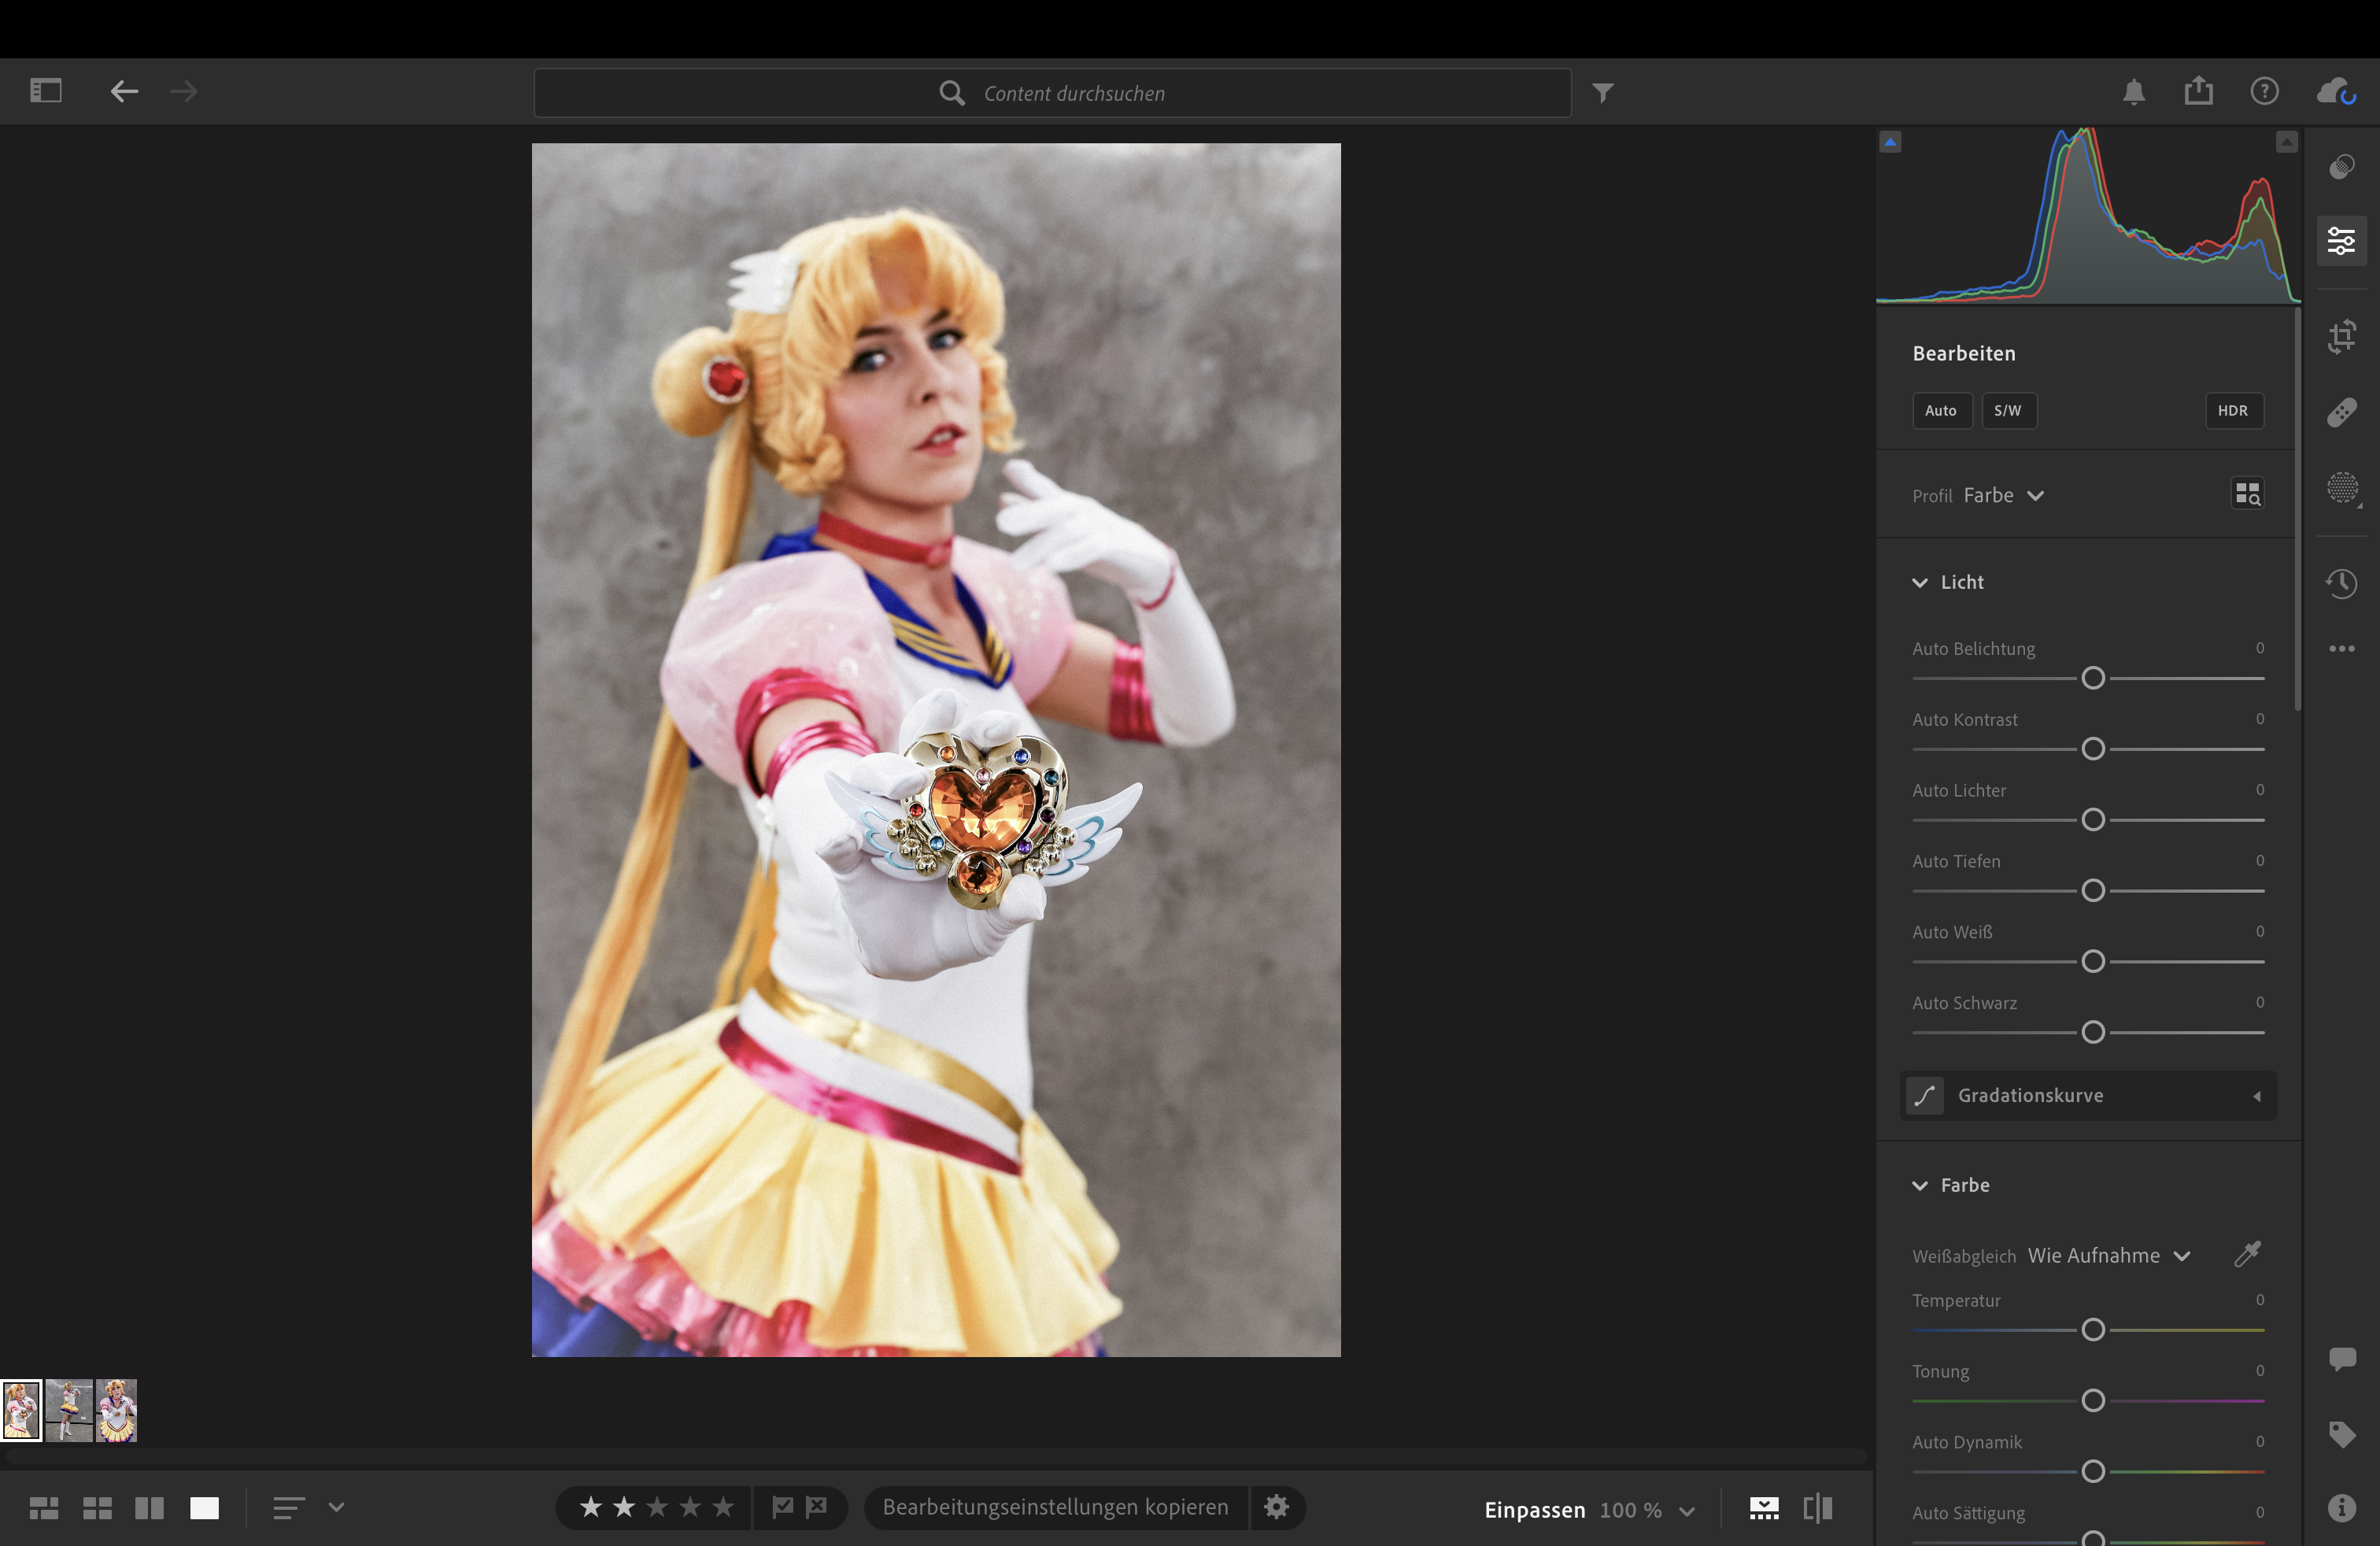Toggle highlight clipping indicator in histogram
The width and height of the screenshot is (2380, 1546).
[2287, 142]
